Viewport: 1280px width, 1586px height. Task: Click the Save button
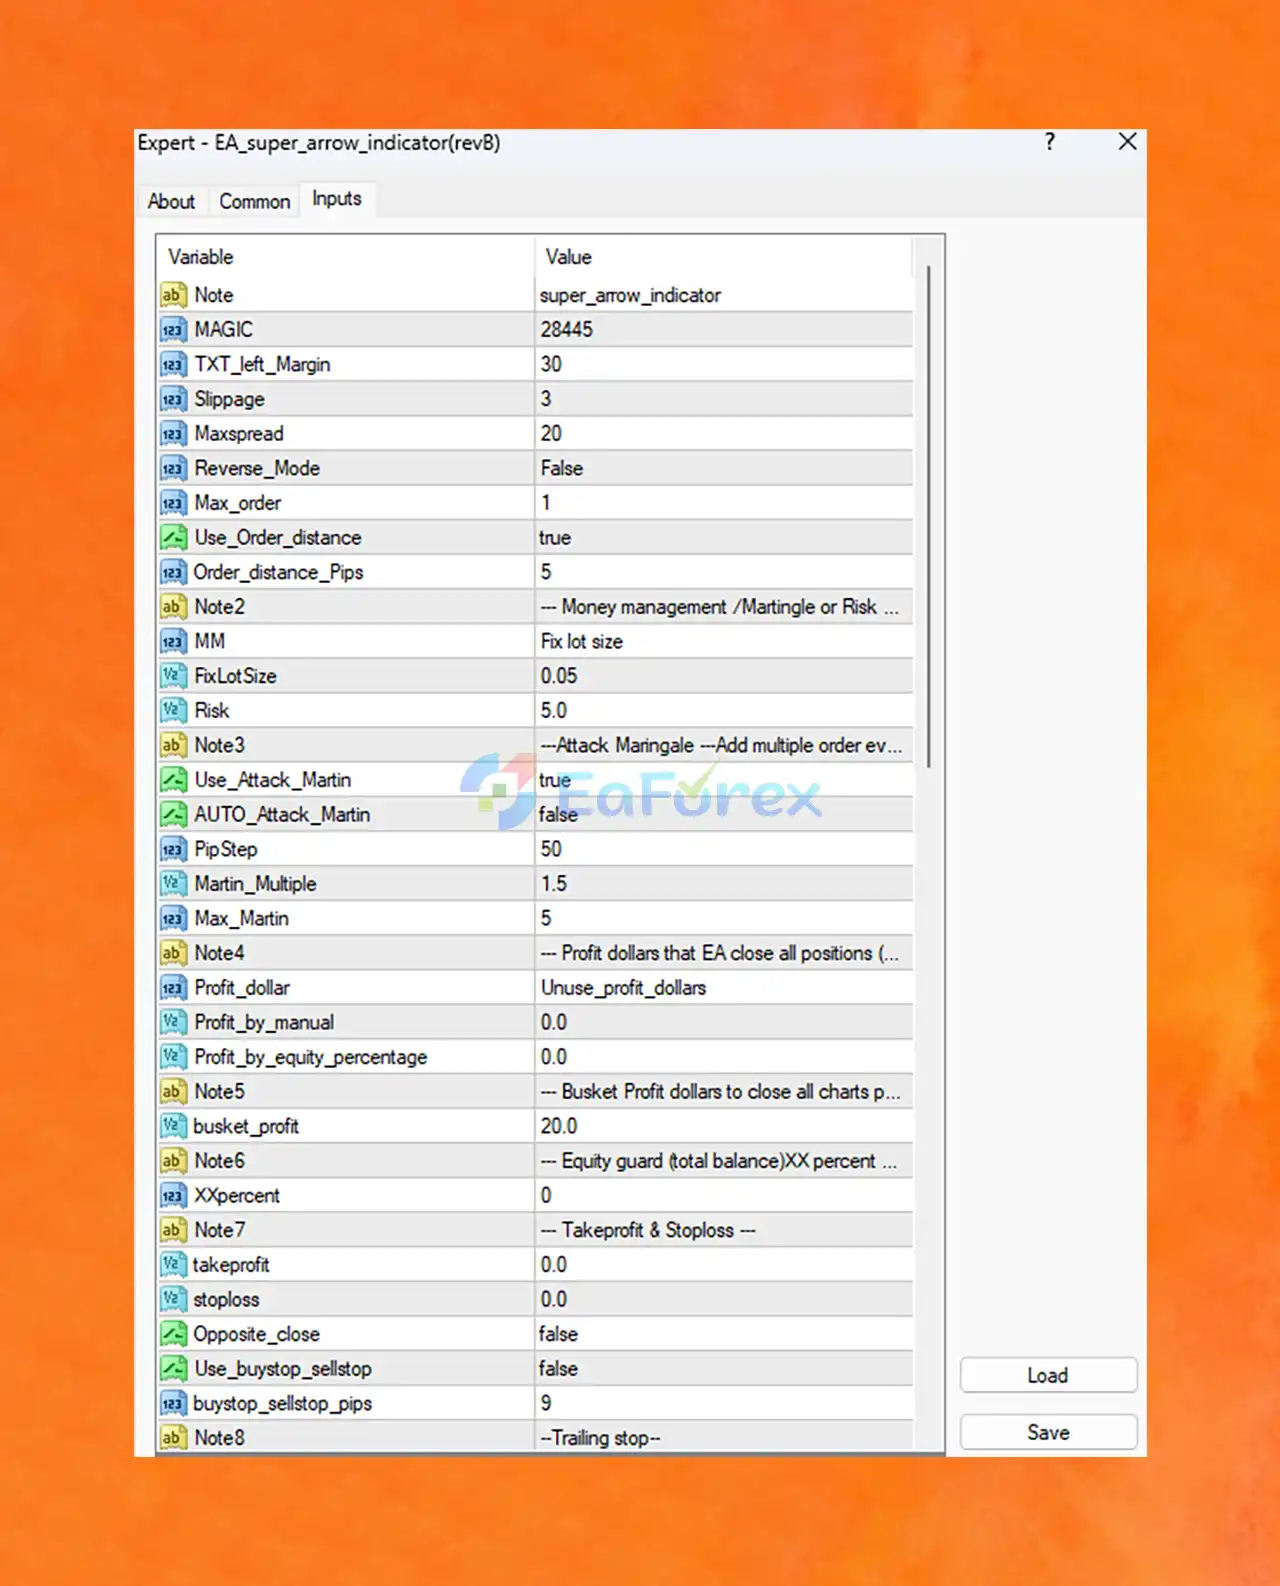(1048, 1432)
